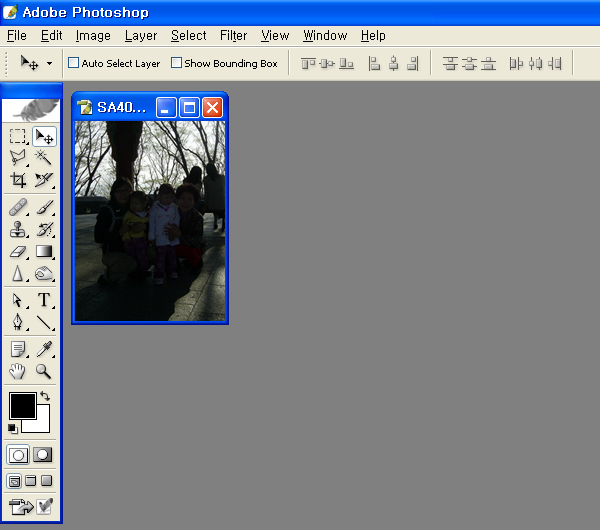Select the Eraser tool
Viewport: 600px width, 530px height.
[18, 251]
